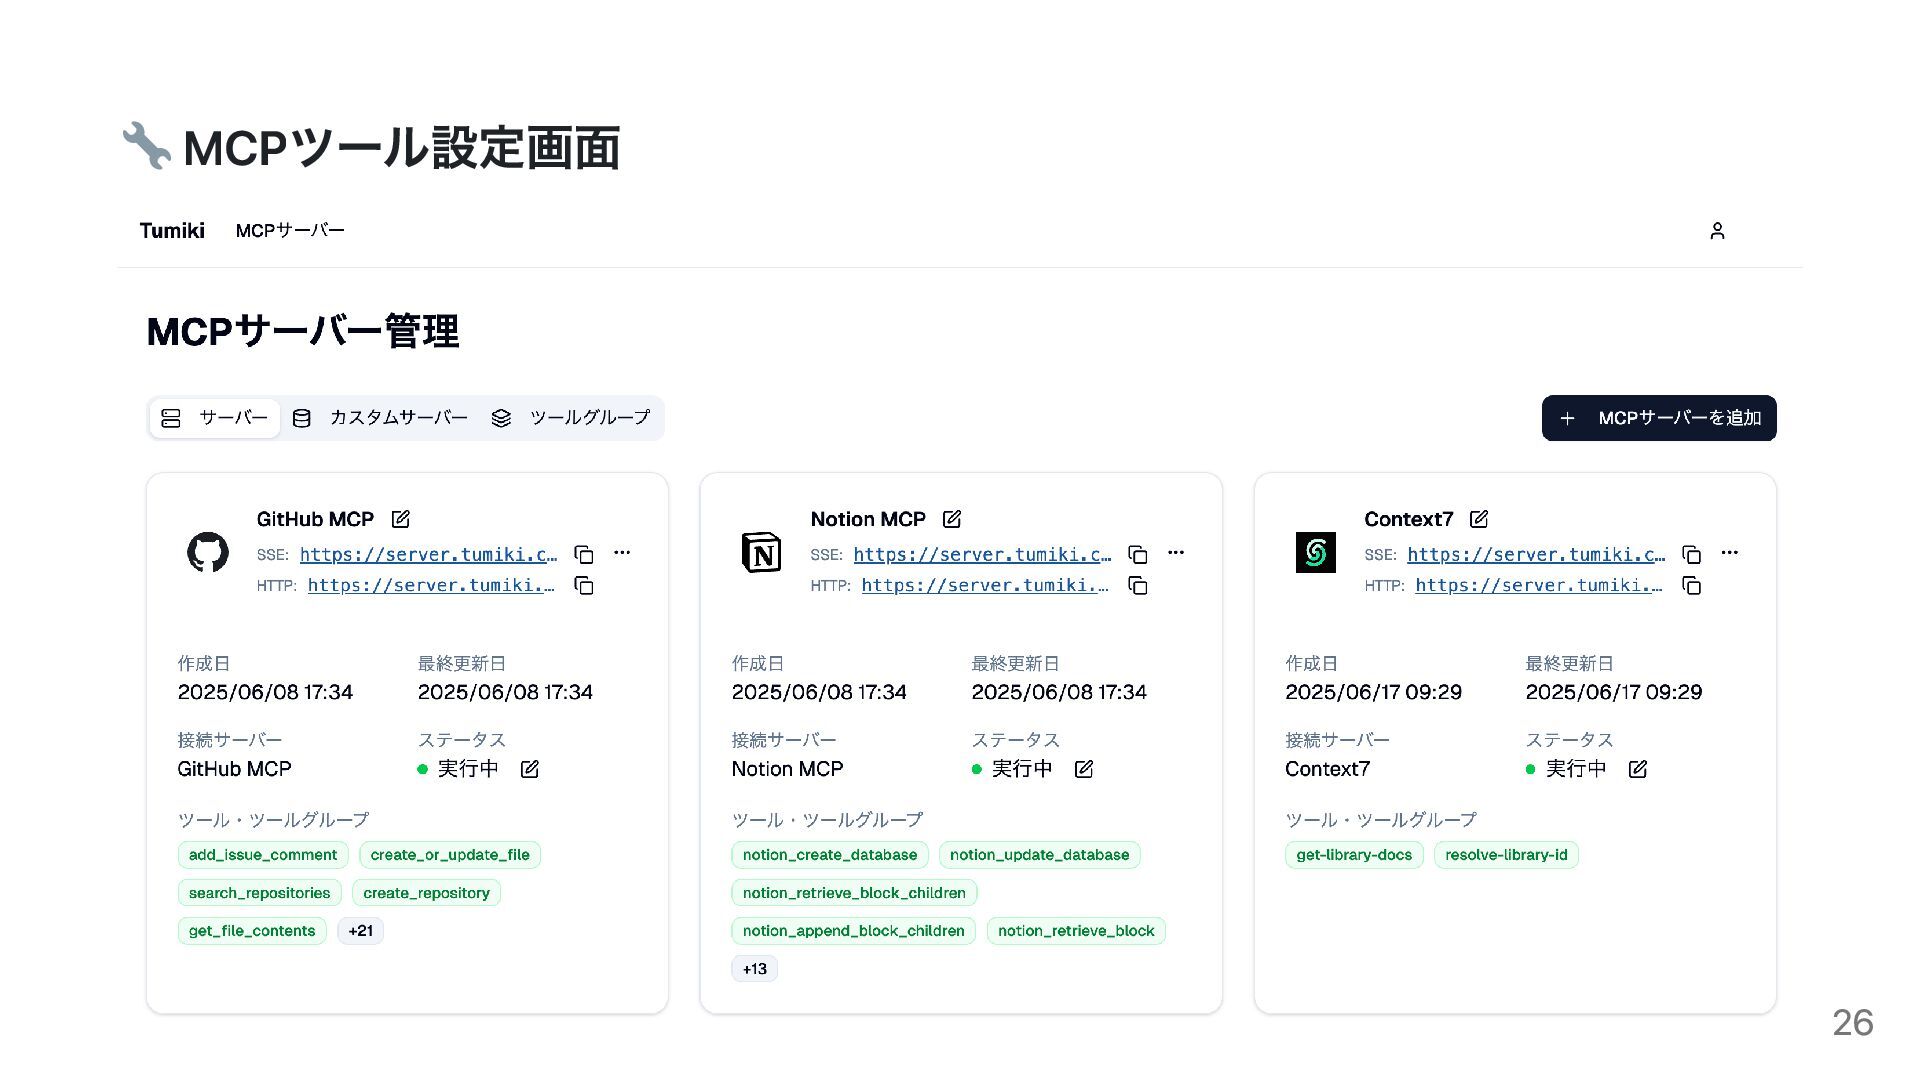Click the Notion logo icon
Screen dimensions: 1920x1080
pos(761,552)
